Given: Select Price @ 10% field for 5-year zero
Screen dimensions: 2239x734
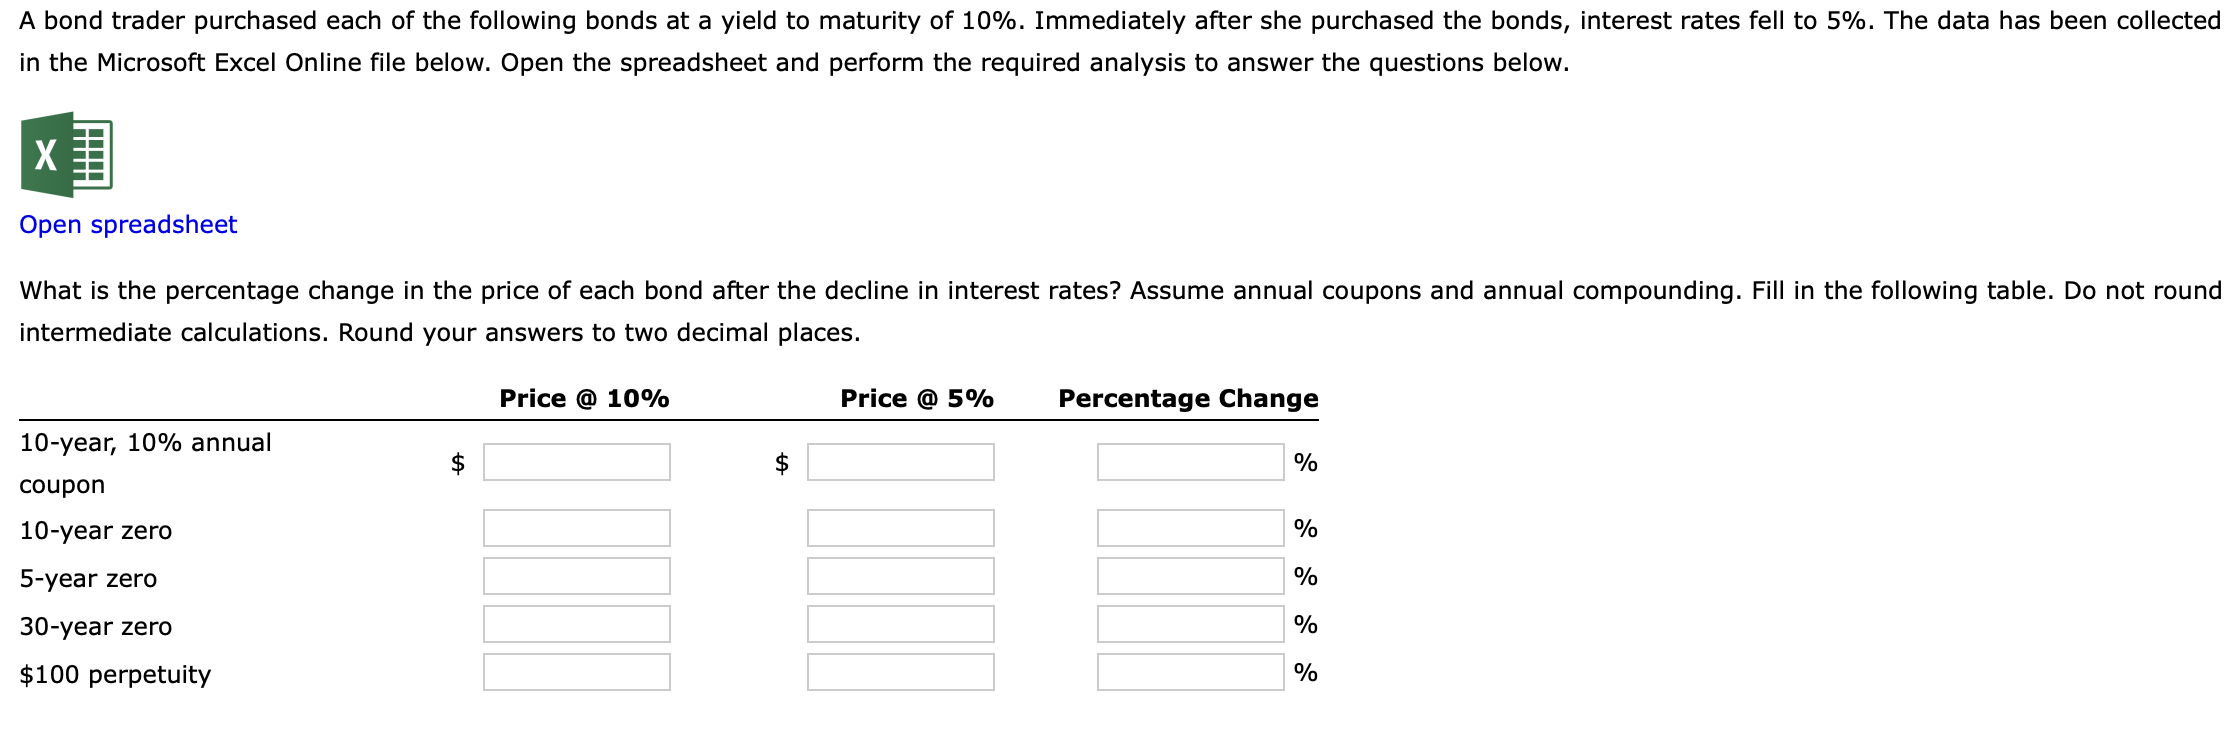Looking at the screenshot, I should tap(577, 576).
